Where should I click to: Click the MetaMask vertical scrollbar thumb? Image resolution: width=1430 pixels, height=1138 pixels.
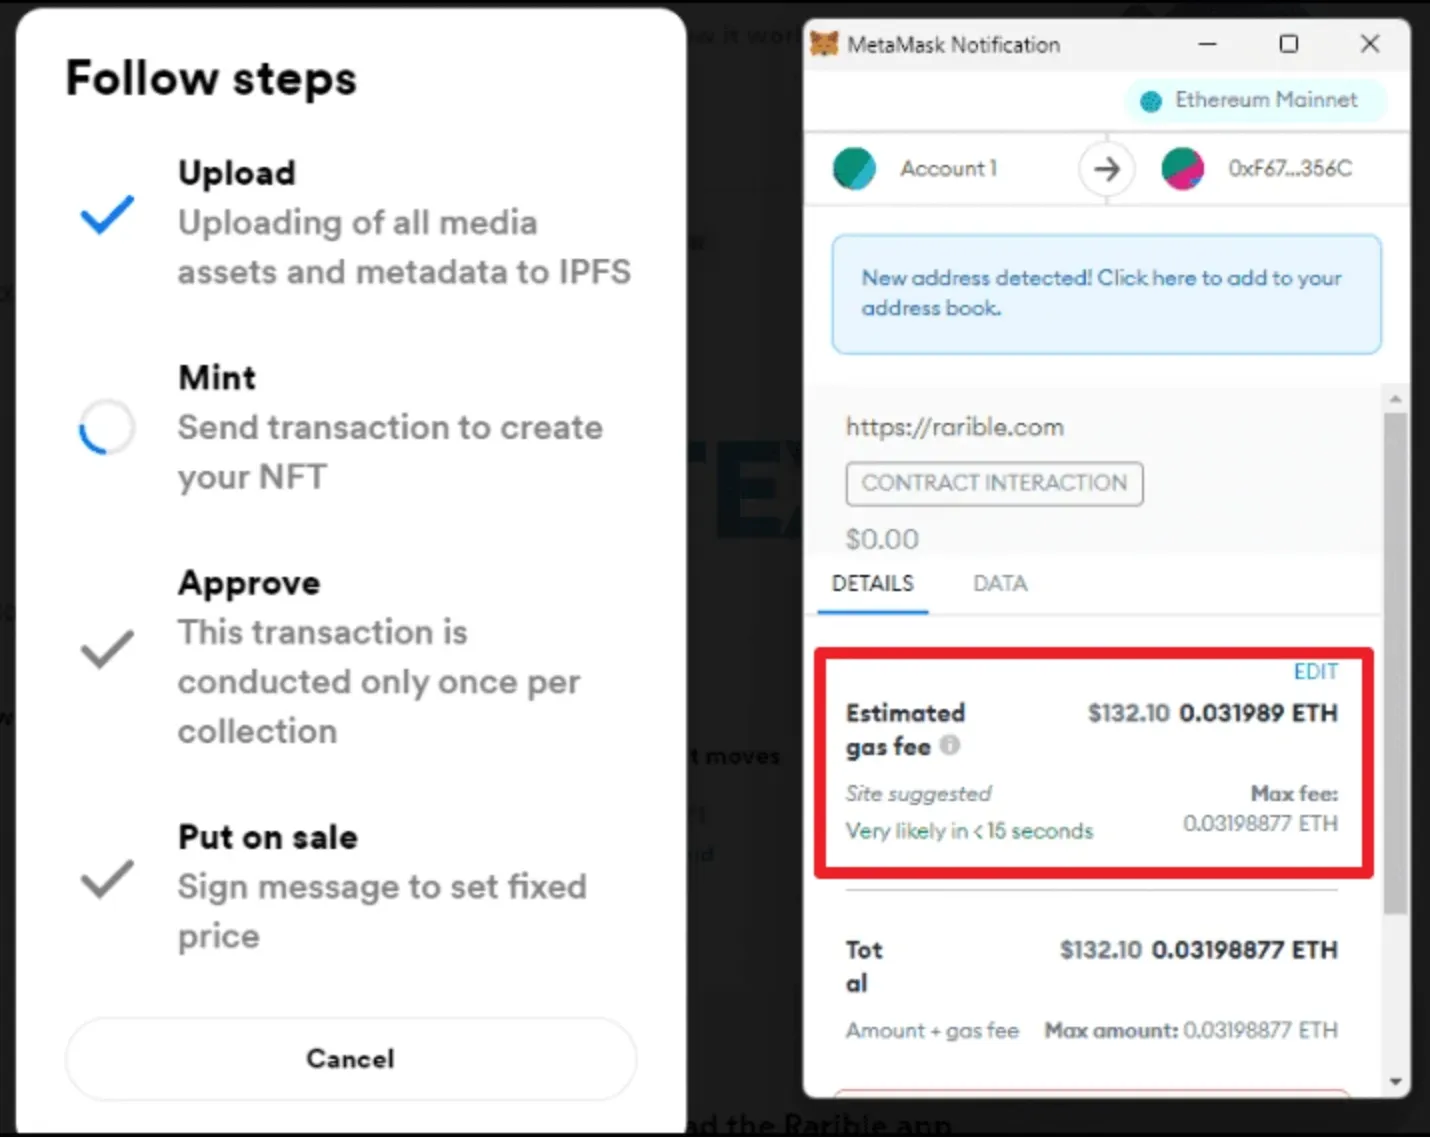1396,663
